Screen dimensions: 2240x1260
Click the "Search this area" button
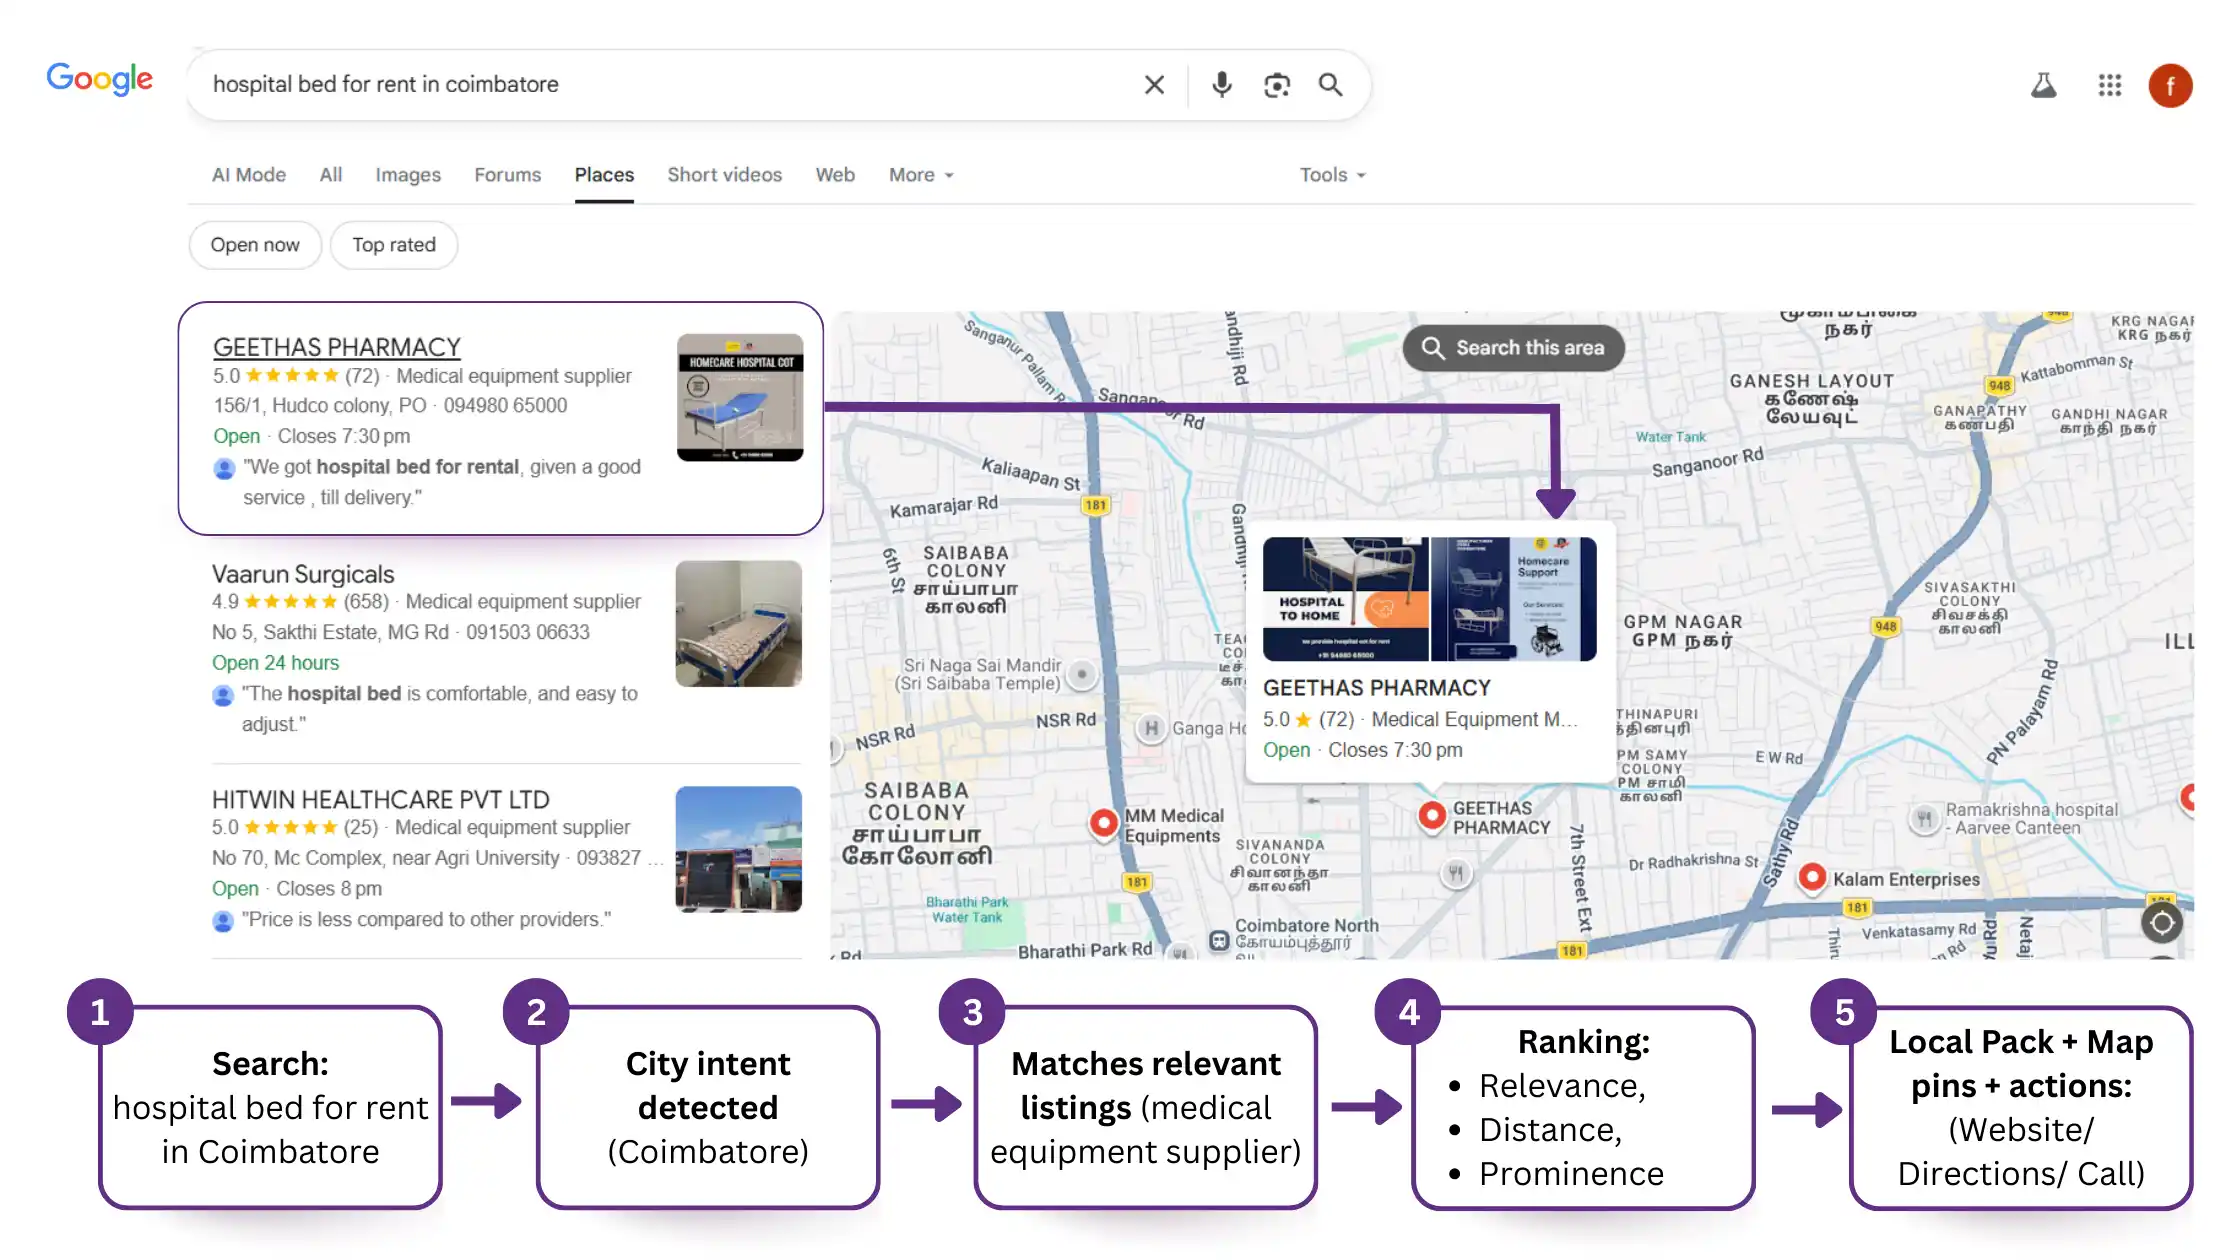pos(1513,348)
